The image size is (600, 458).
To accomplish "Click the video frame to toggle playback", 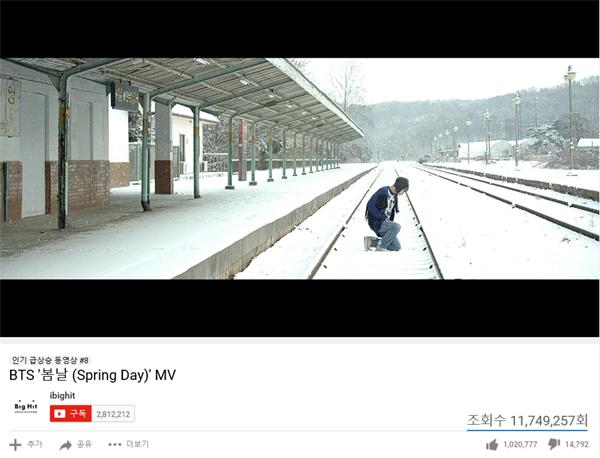I will pos(300,169).
